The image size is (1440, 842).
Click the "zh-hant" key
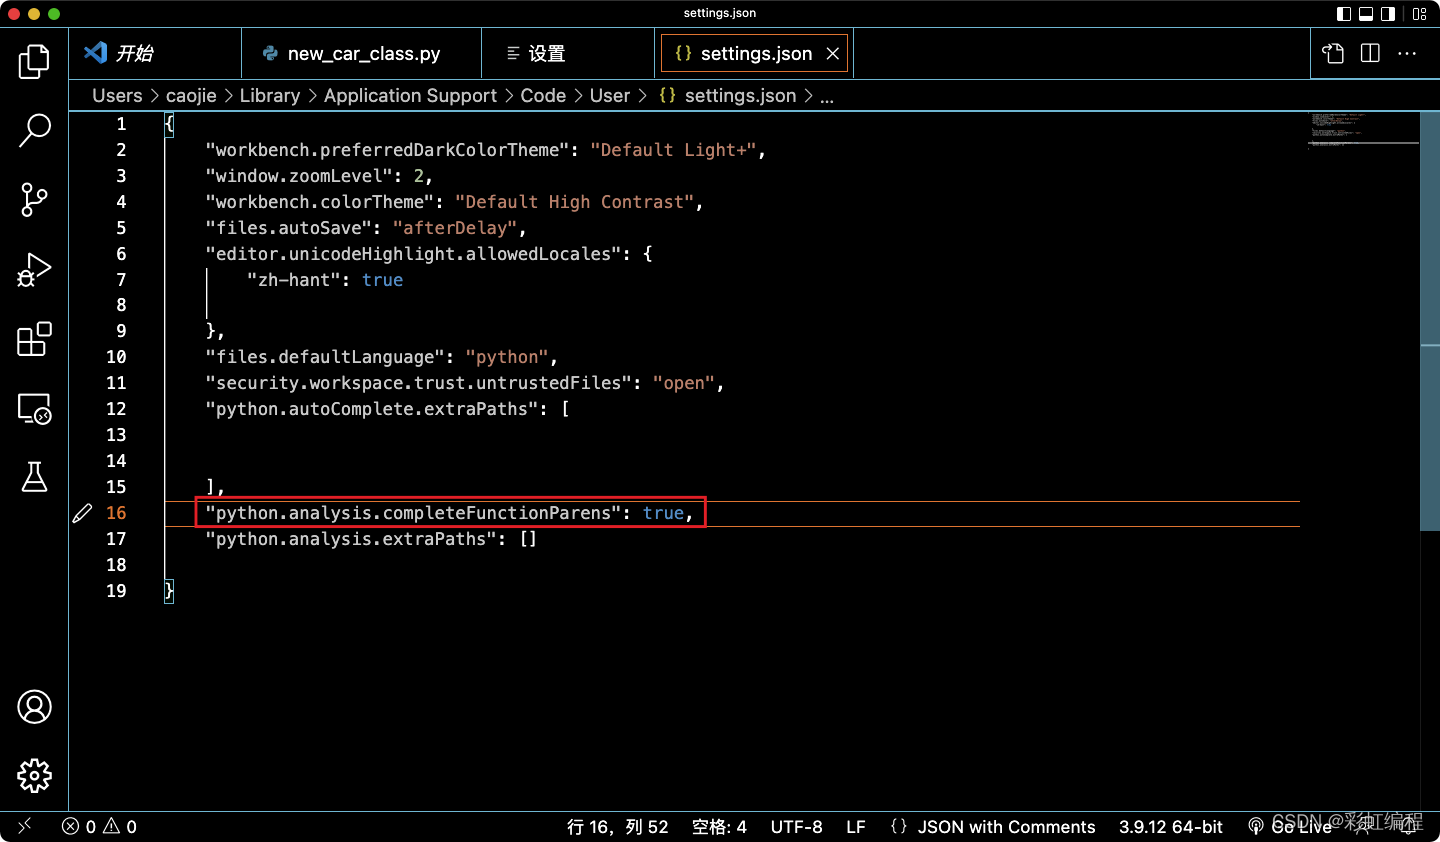click(x=294, y=280)
